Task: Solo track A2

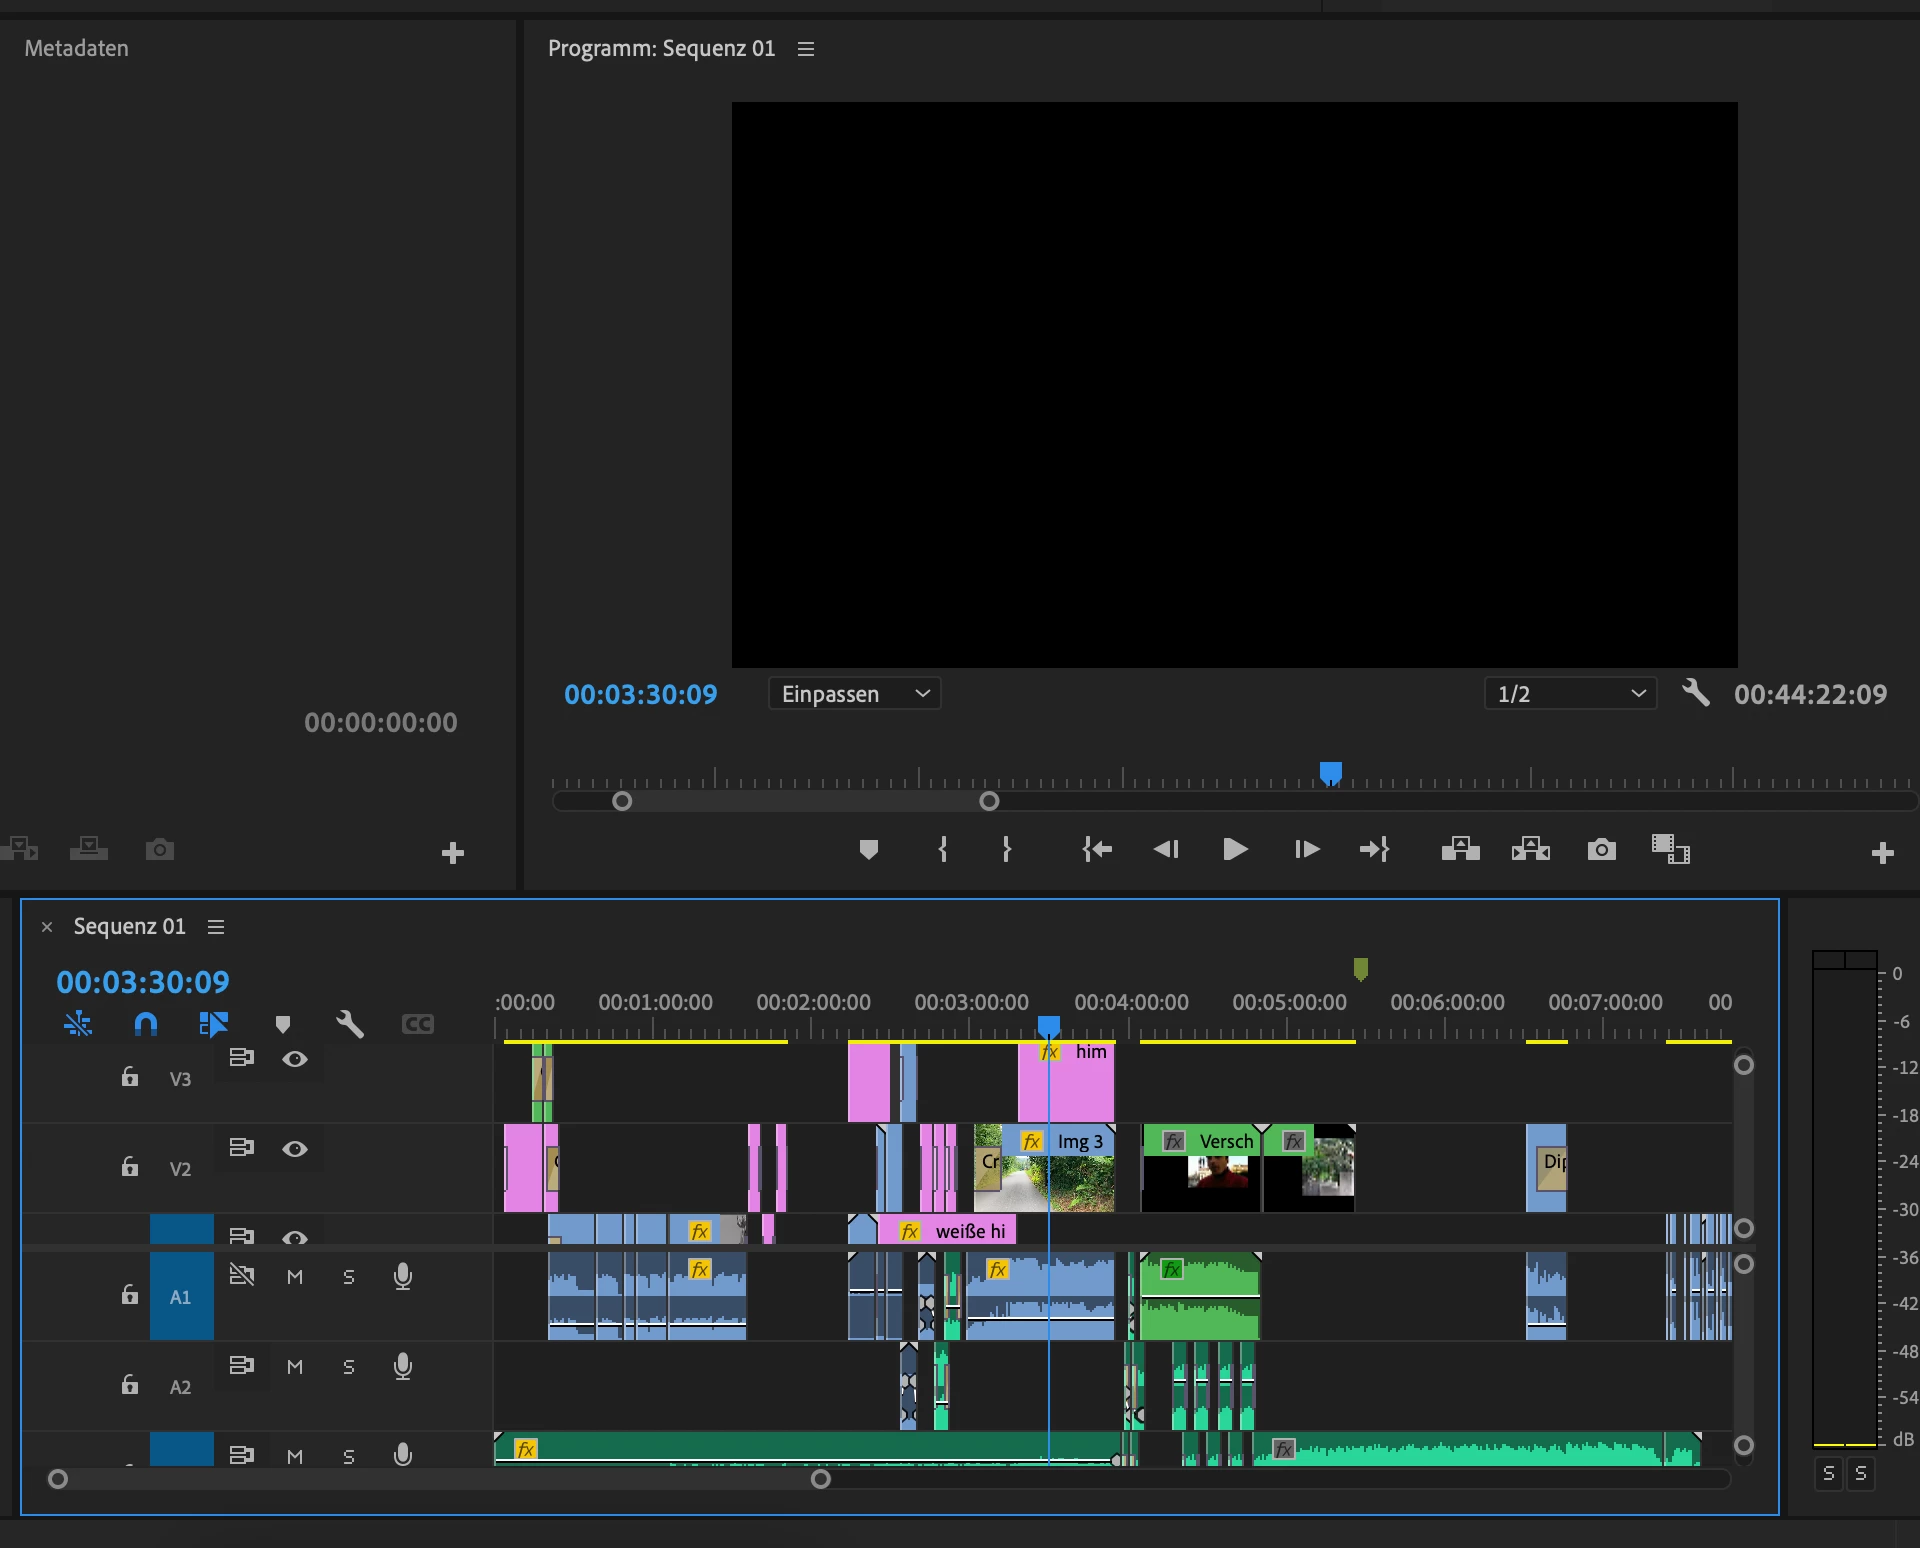Action: tap(348, 1367)
